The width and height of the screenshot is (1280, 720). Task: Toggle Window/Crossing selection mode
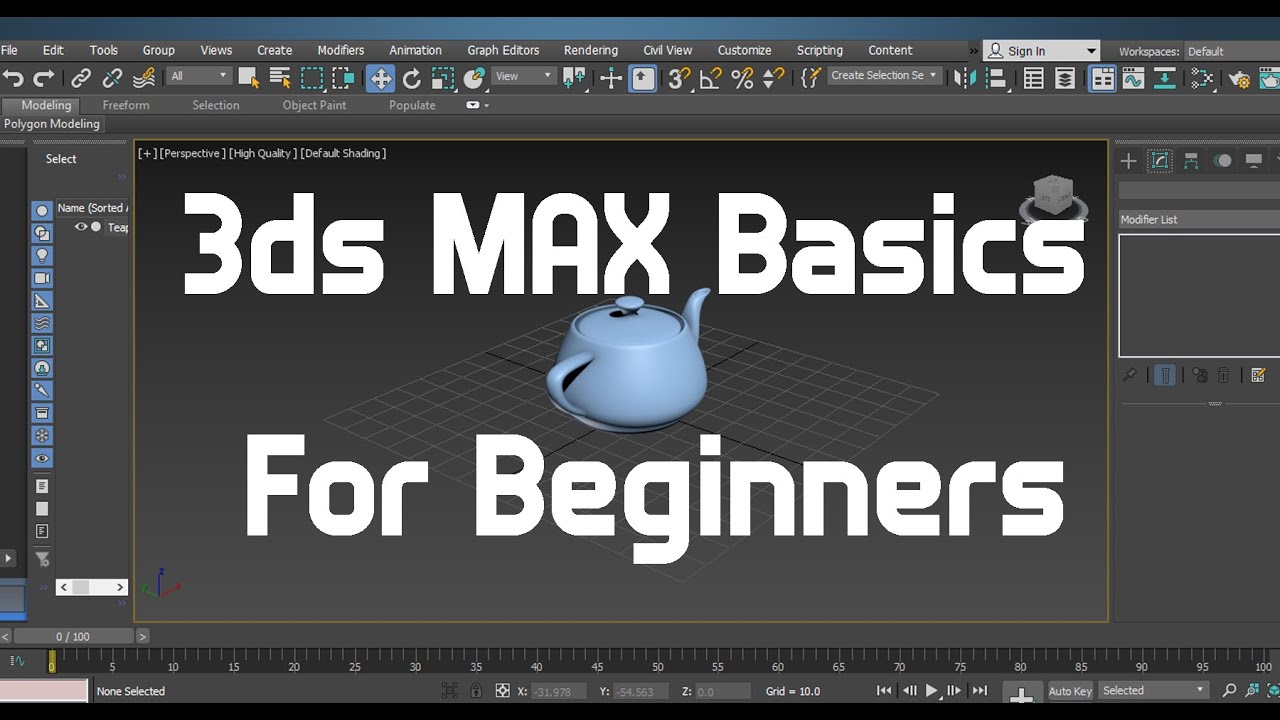point(344,78)
